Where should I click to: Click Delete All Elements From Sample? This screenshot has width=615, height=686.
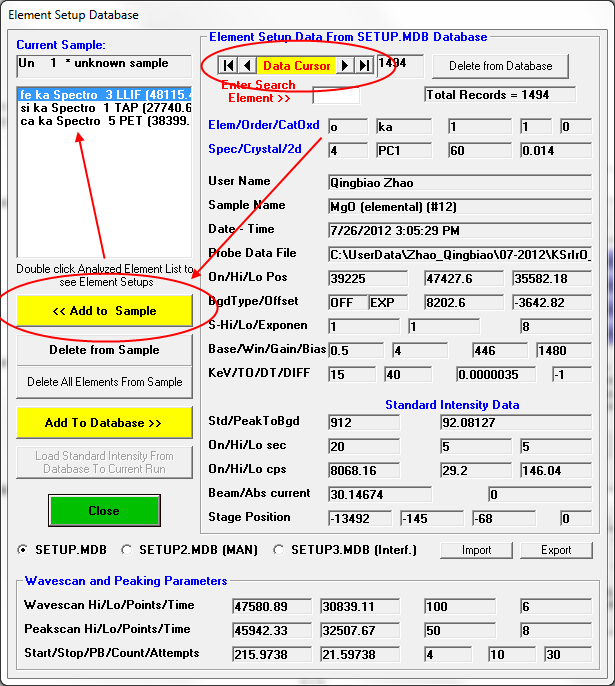[x=104, y=382]
